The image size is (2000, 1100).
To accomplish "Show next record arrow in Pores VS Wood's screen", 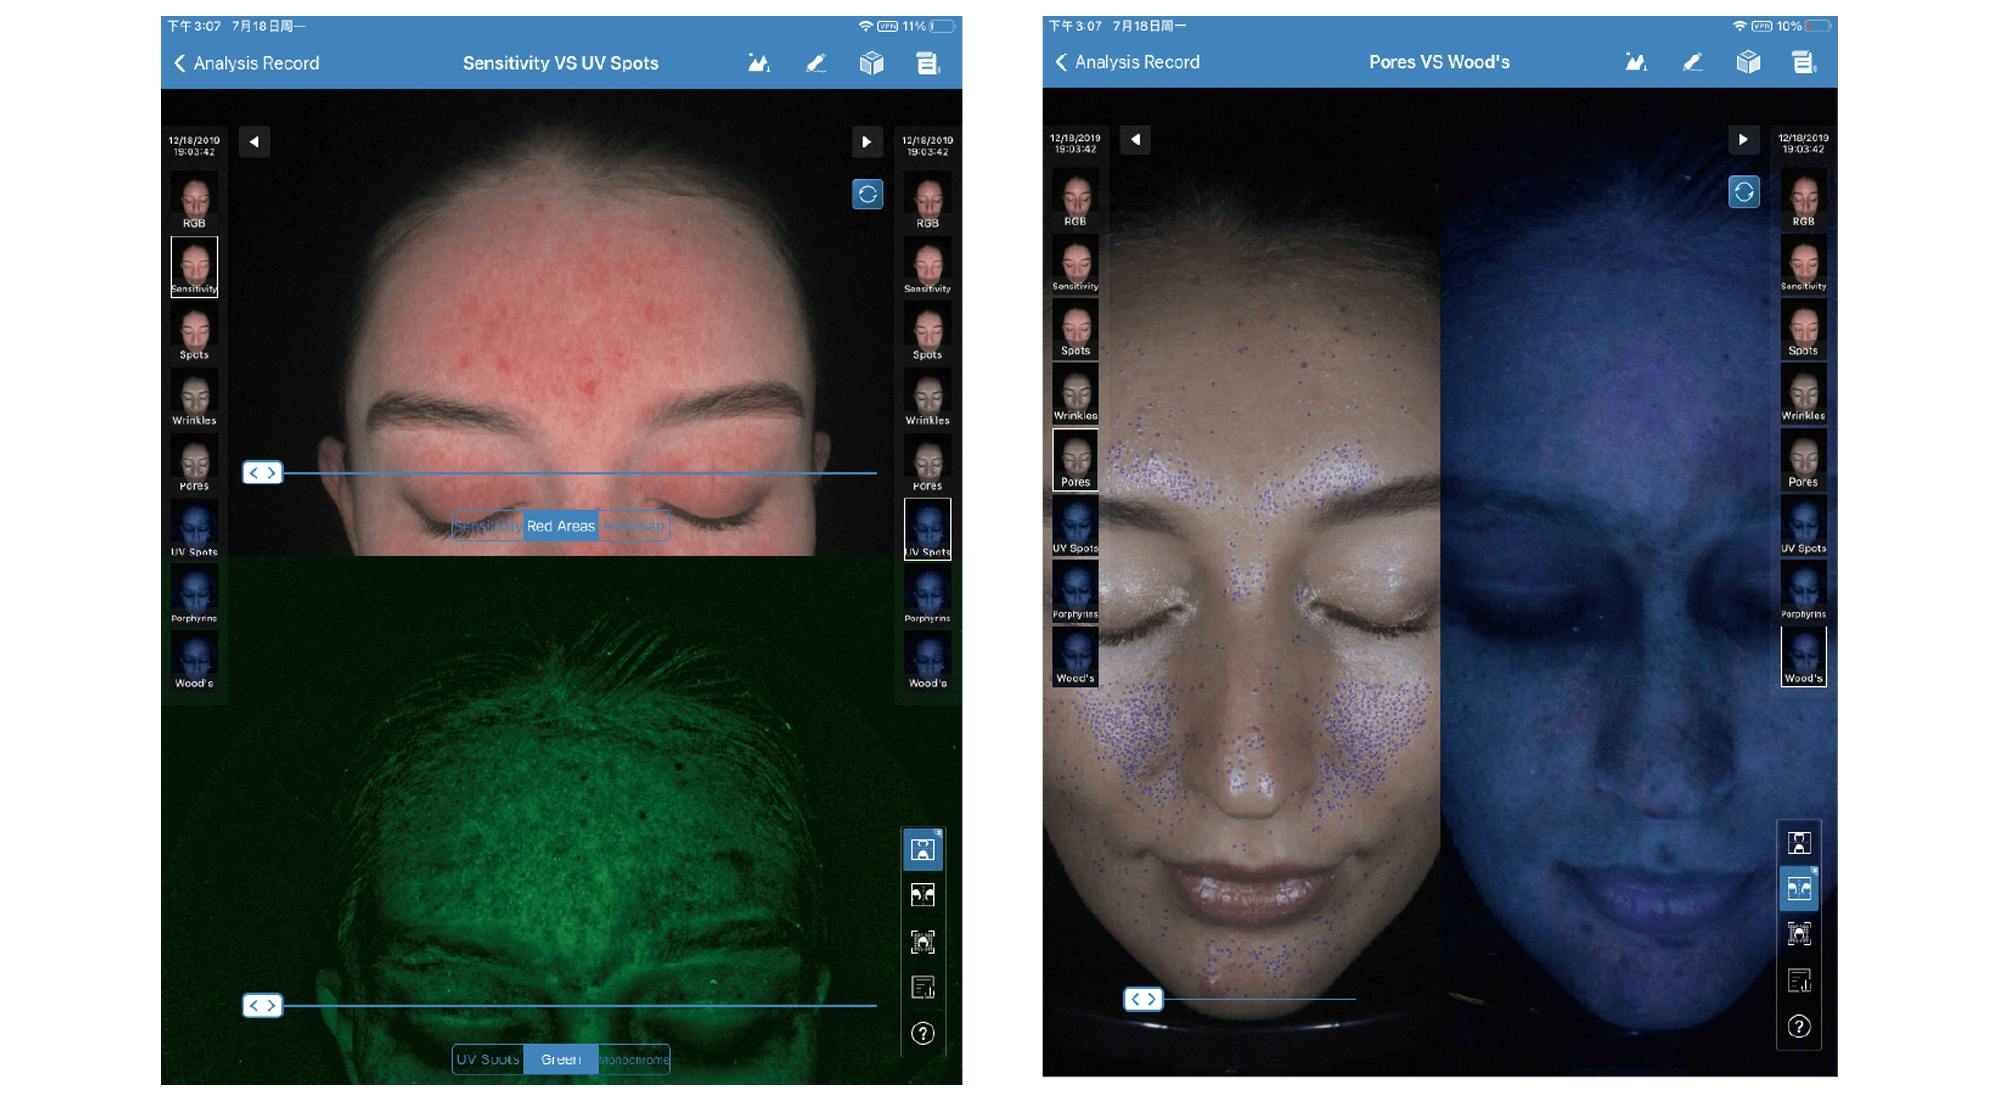I will [x=1743, y=140].
